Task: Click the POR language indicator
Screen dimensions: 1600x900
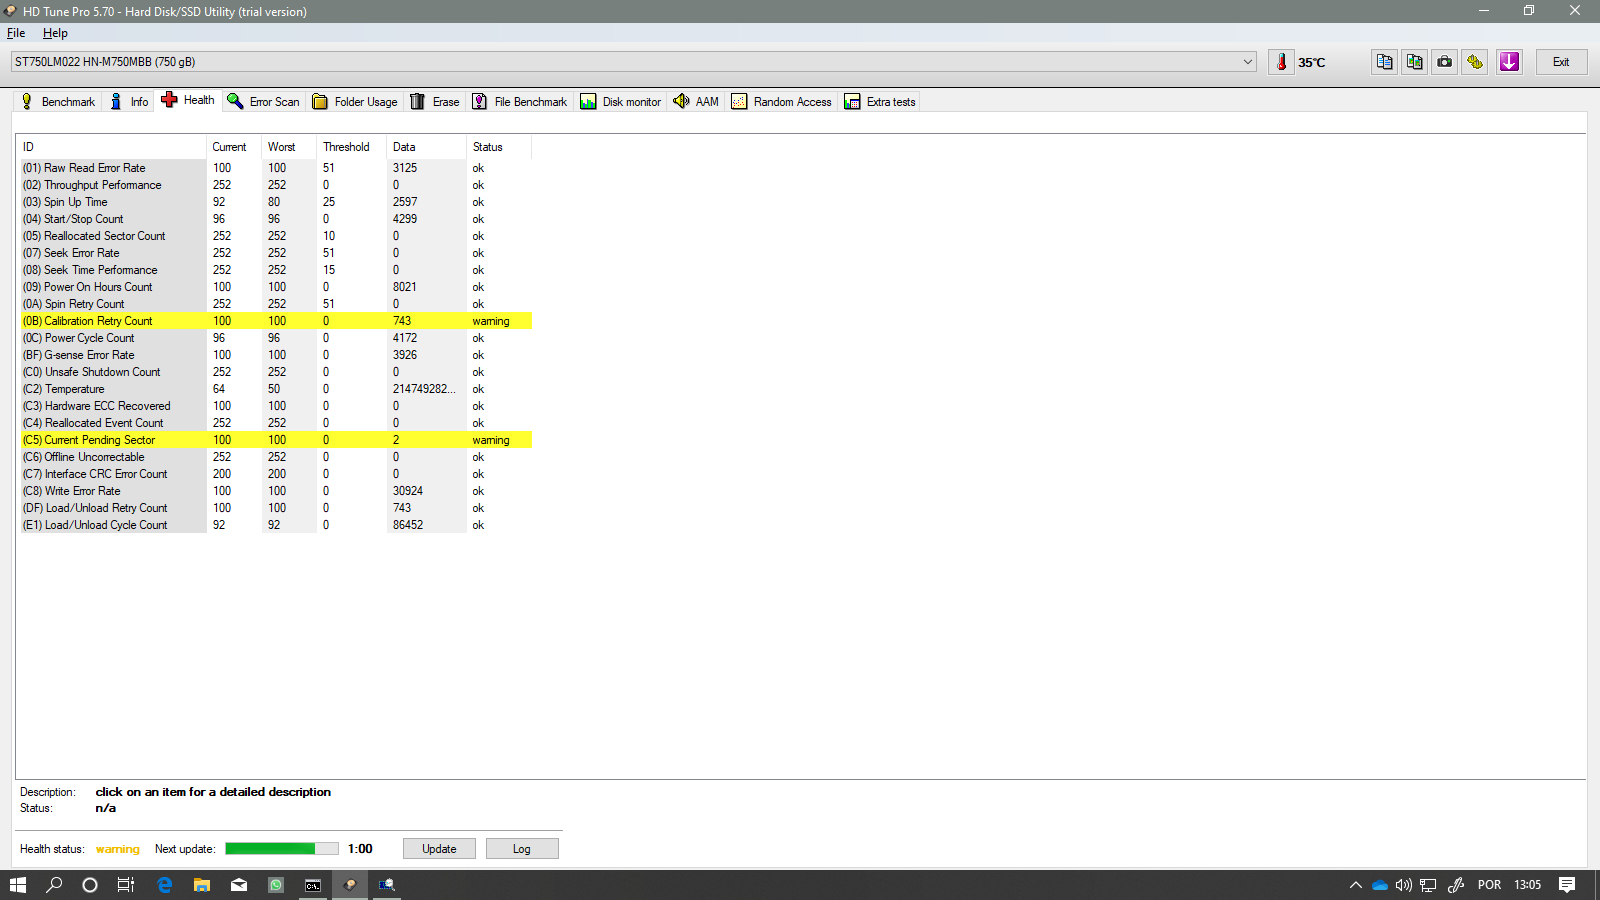Action: [1489, 885]
